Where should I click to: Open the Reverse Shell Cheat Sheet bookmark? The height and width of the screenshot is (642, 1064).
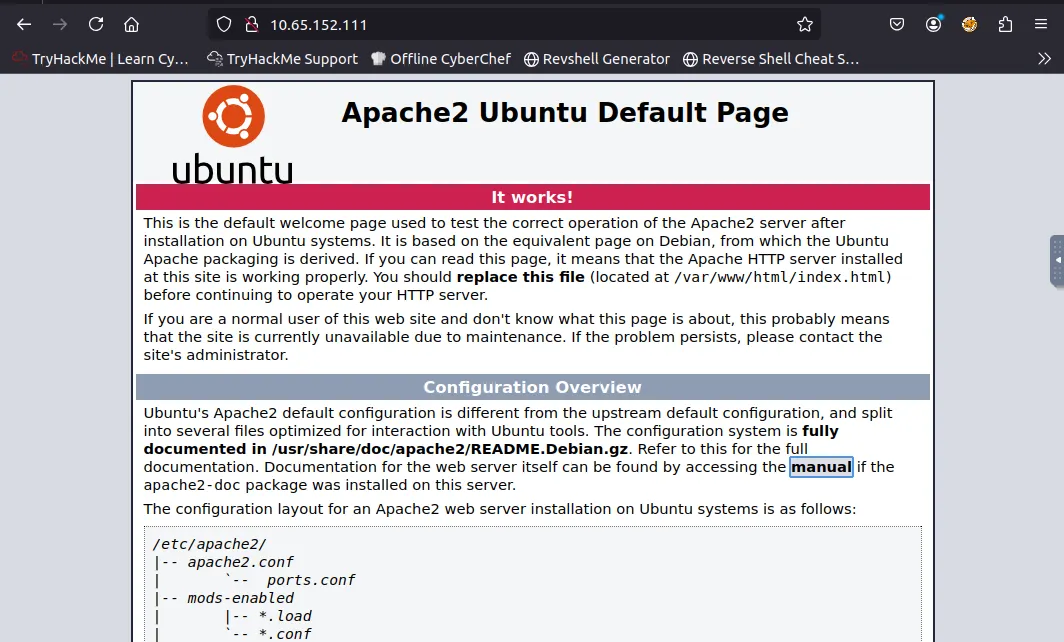tap(770, 59)
